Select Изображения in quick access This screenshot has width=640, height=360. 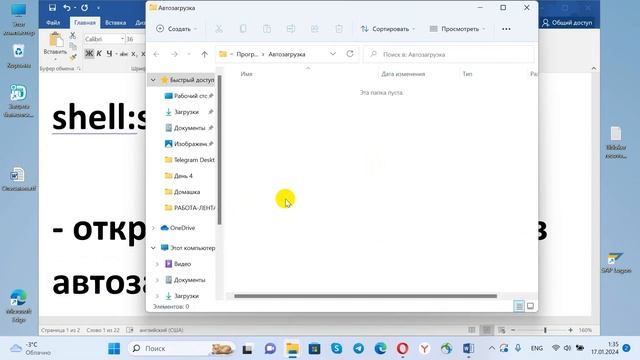tap(189, 144)
